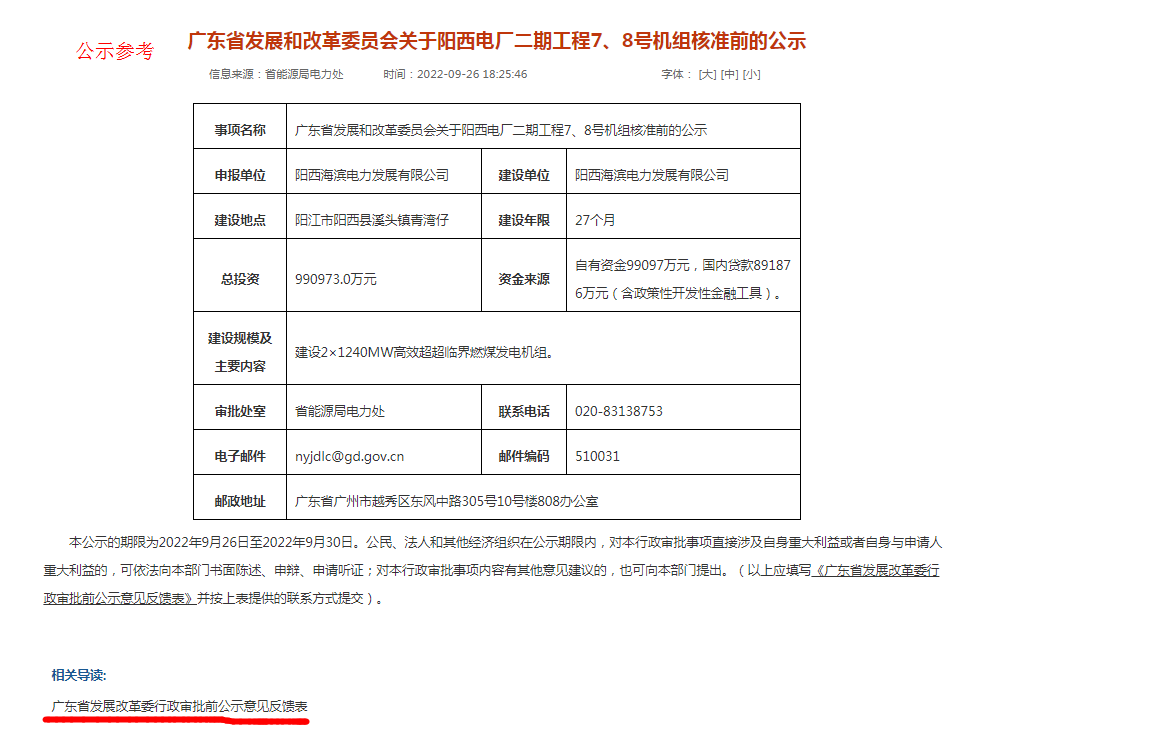Click the 事项名称 header cell

click(240, 126)
